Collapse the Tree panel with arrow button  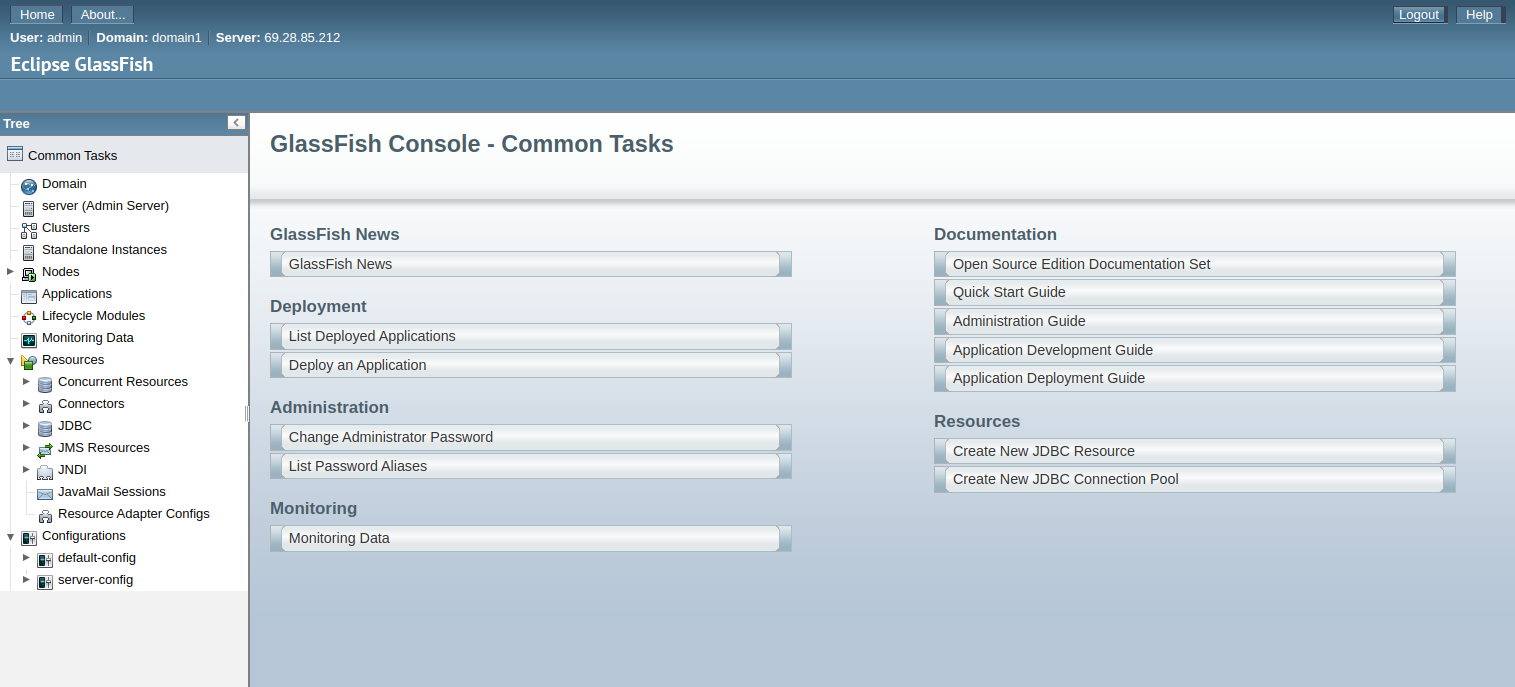coord(236,123)
